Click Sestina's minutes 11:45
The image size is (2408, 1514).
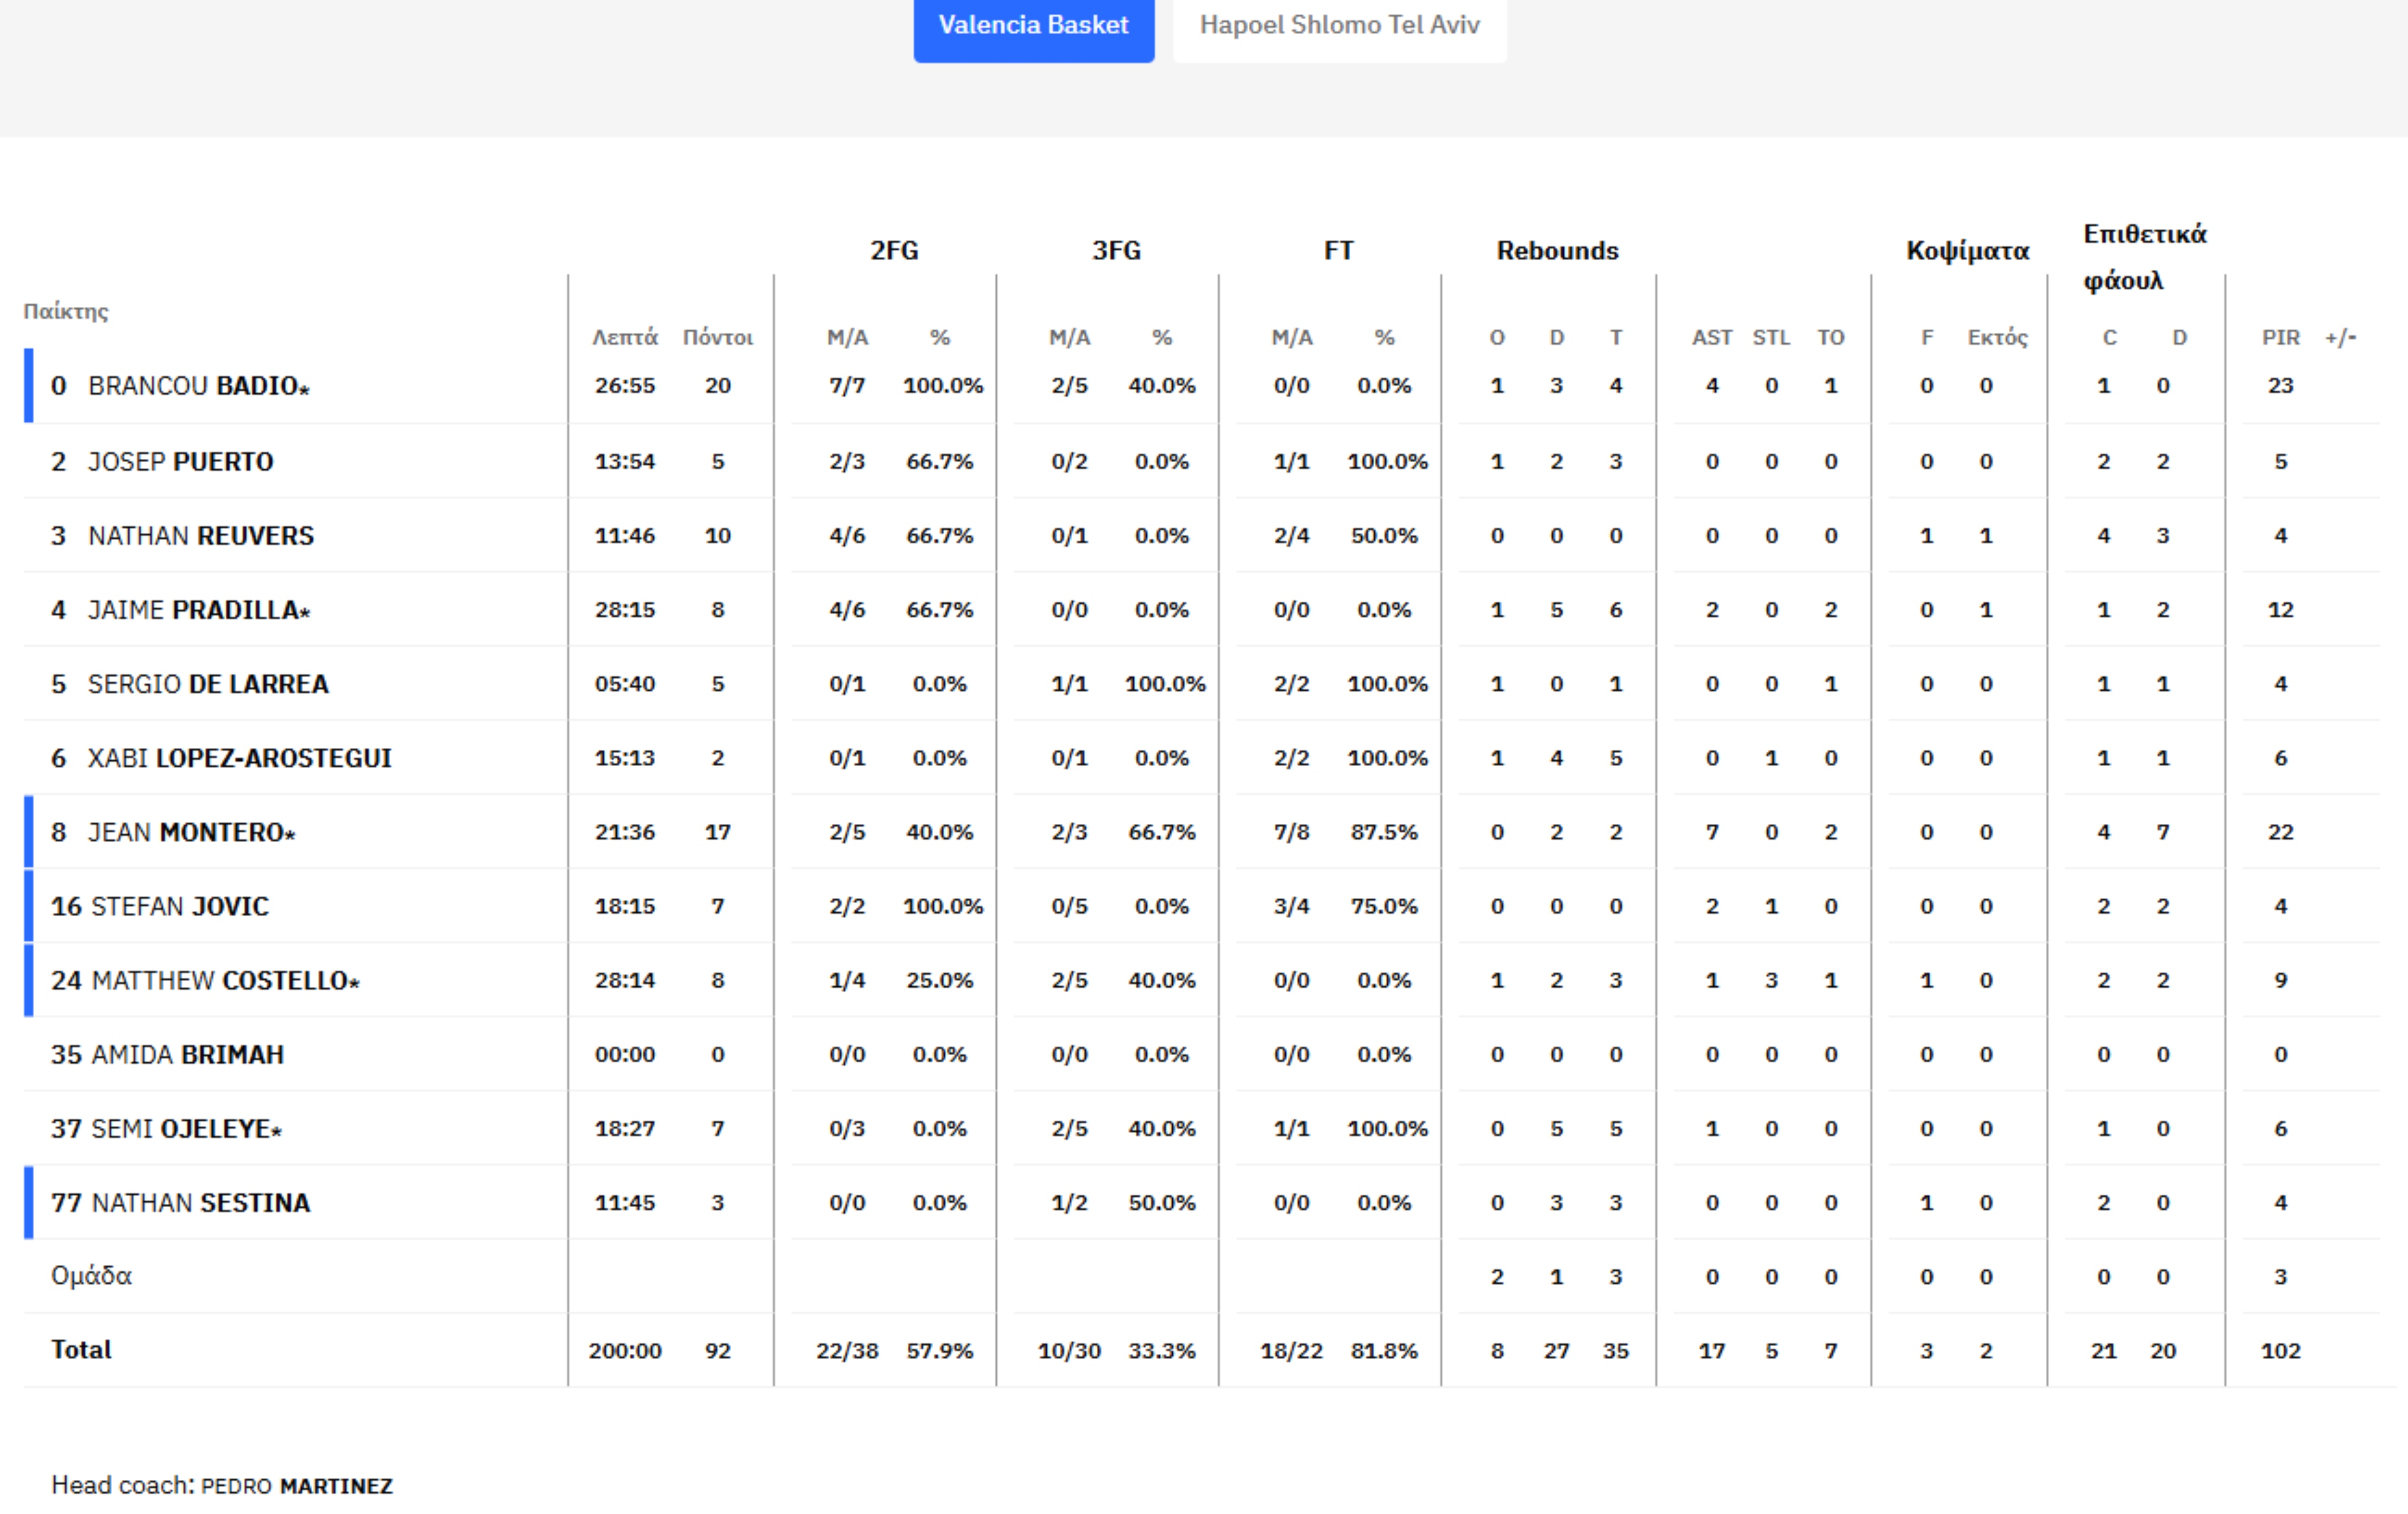pos(625,1202)
